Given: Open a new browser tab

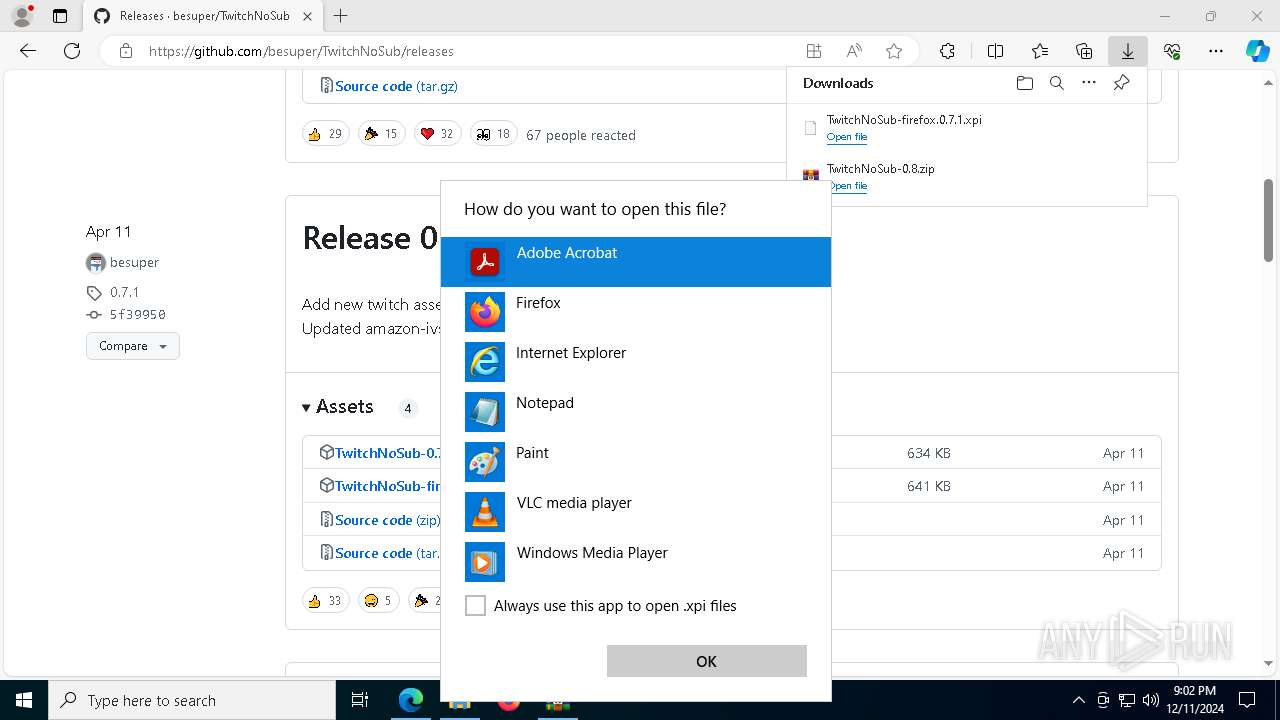Looking at the screenshot, I should (x=341, y=16).
